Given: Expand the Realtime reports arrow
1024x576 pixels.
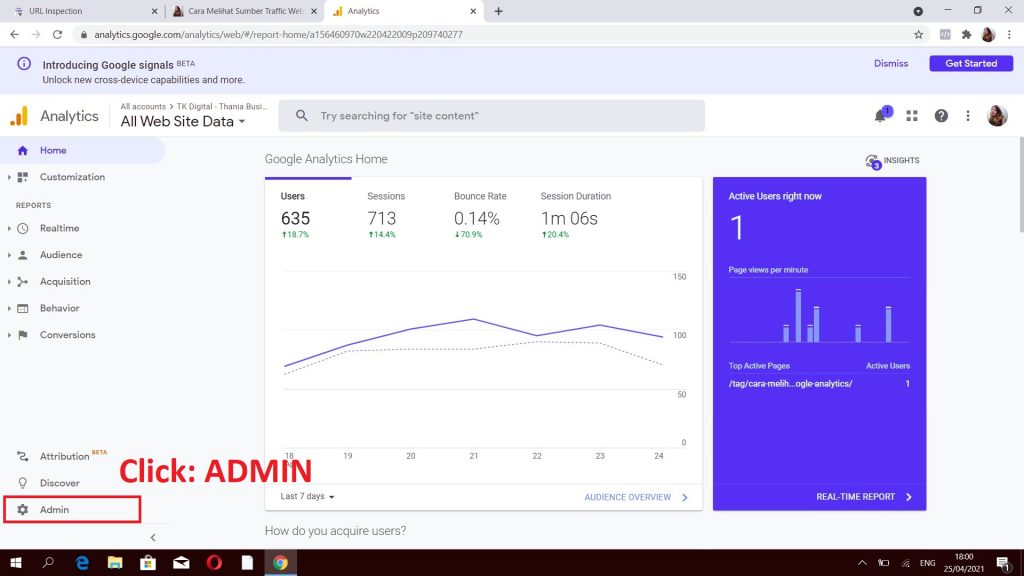Looking at the screenshot, I should [x=9, y=229].
